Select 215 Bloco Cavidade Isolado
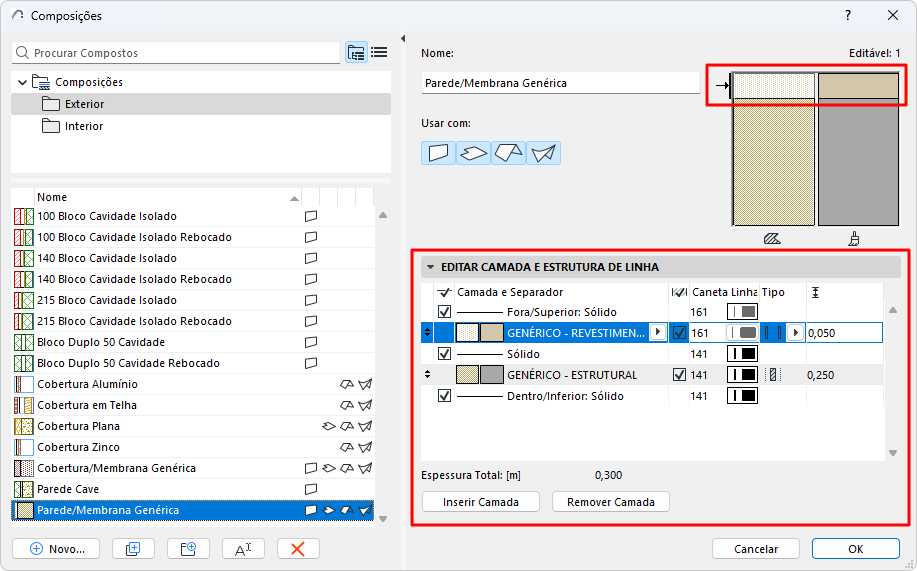917x571 pixels. 193,301
